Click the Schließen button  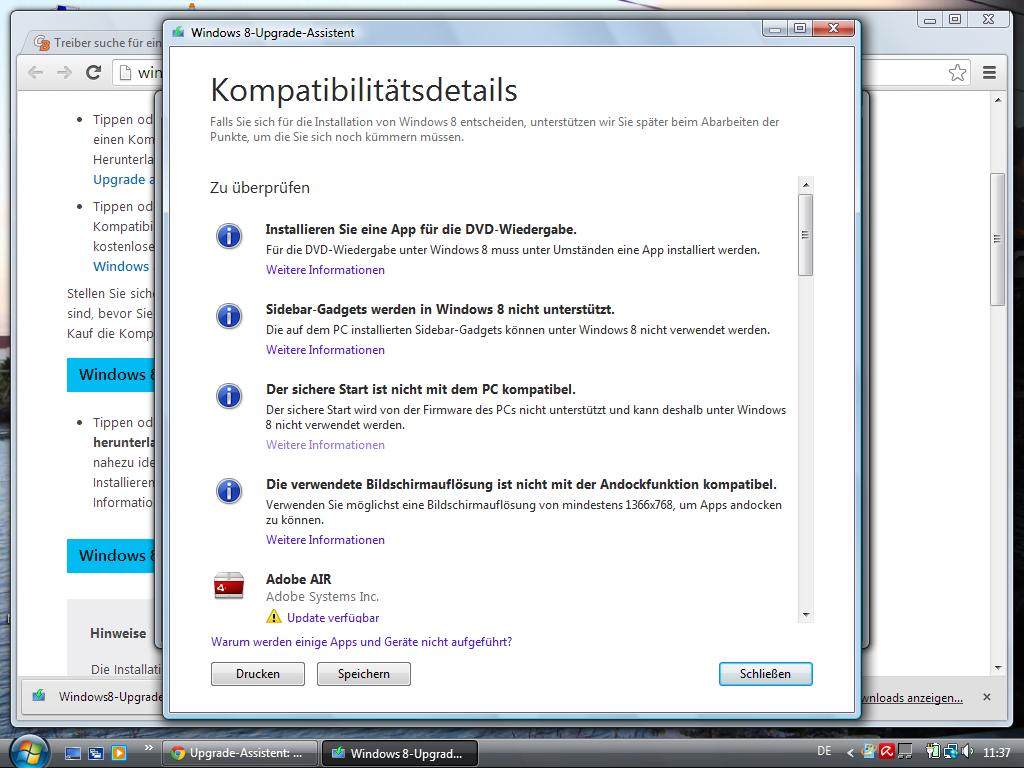pyautogui.click(x=765, y=674)
